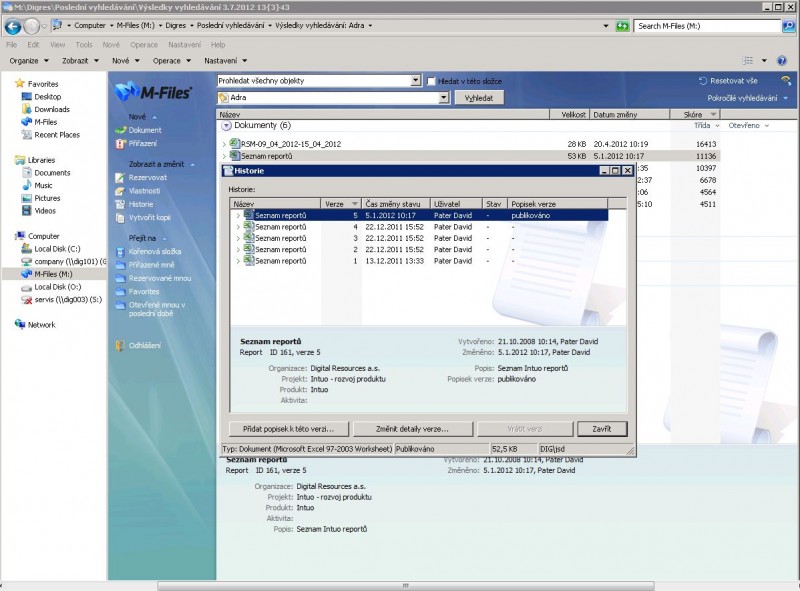Expand version 4 row of Seznam reportů
This screenshot has width=800, height=591.
pyautogui.click(x=237, y=227)
